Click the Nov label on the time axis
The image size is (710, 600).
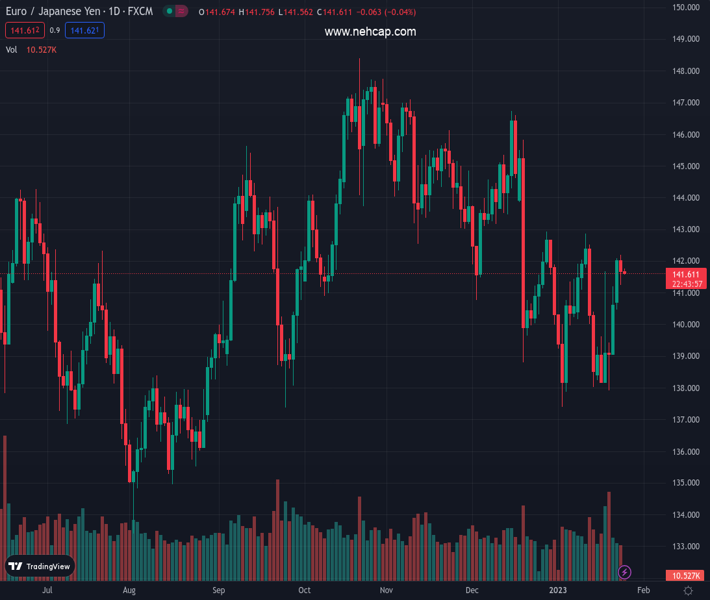(x=386, y=591)
